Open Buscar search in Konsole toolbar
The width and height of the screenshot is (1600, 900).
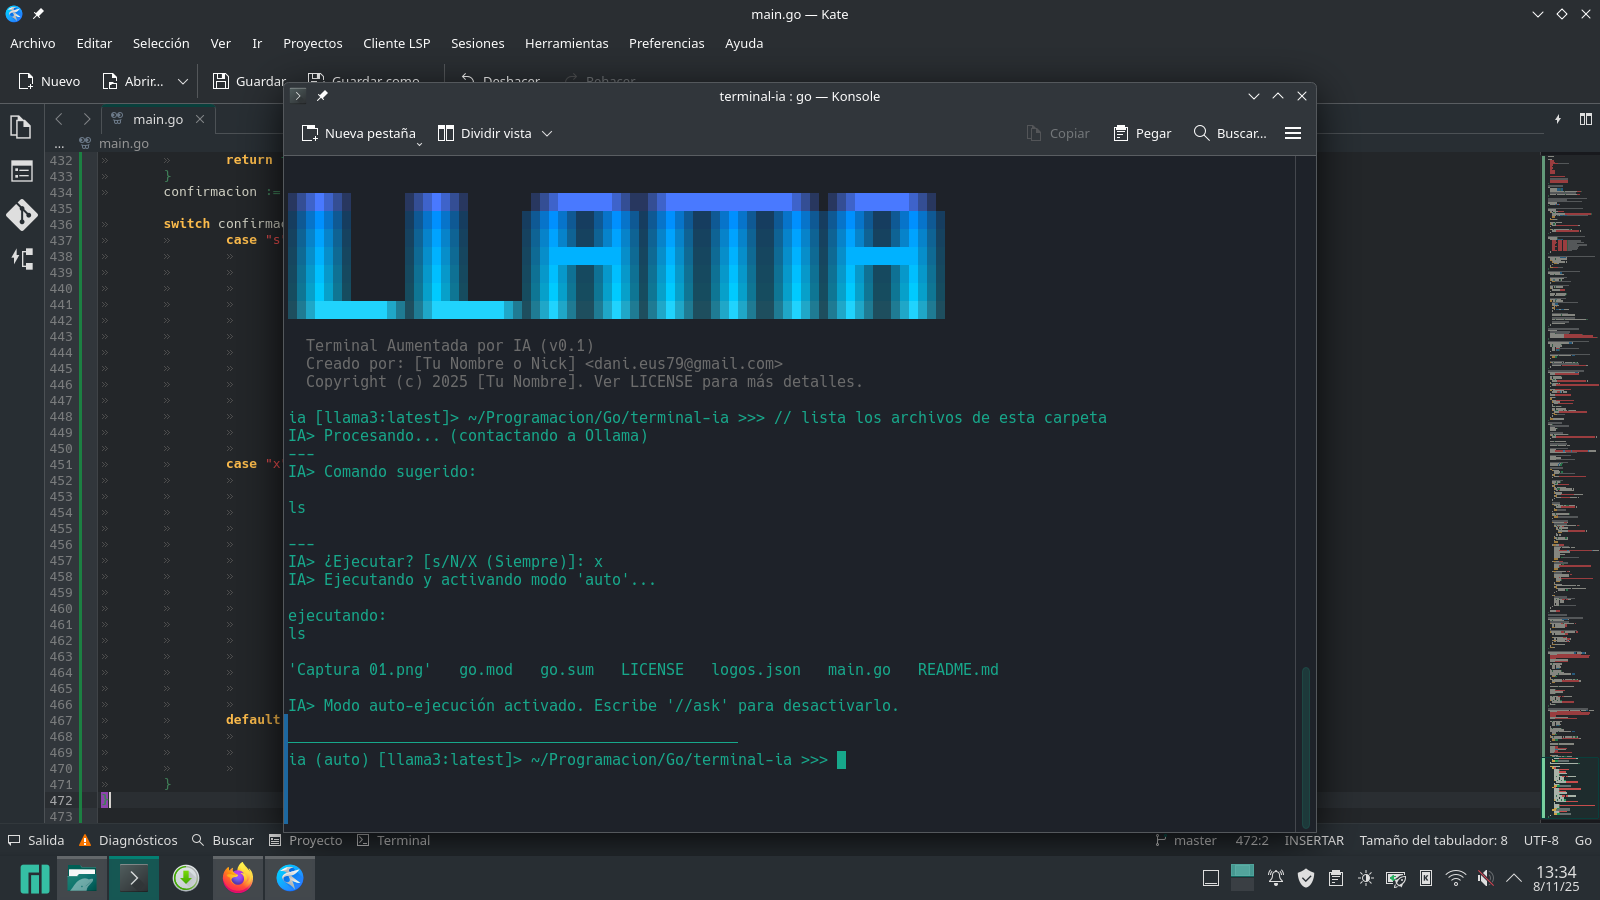(1230, 133)
